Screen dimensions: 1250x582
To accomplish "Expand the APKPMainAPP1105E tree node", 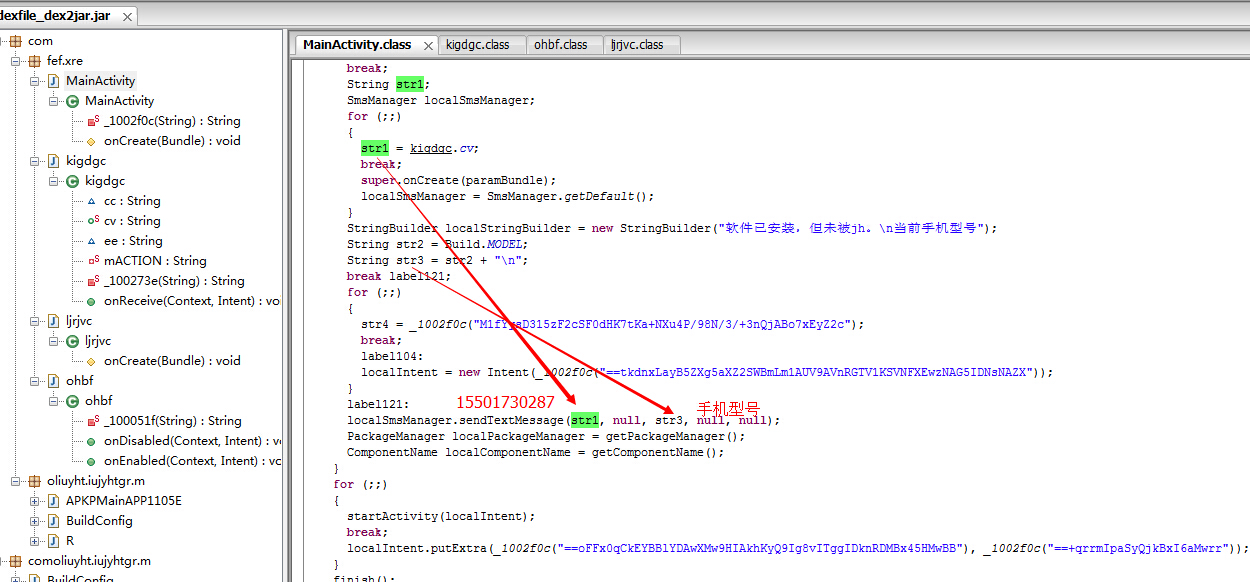I will pyautogui.click(x=35, y=501).
